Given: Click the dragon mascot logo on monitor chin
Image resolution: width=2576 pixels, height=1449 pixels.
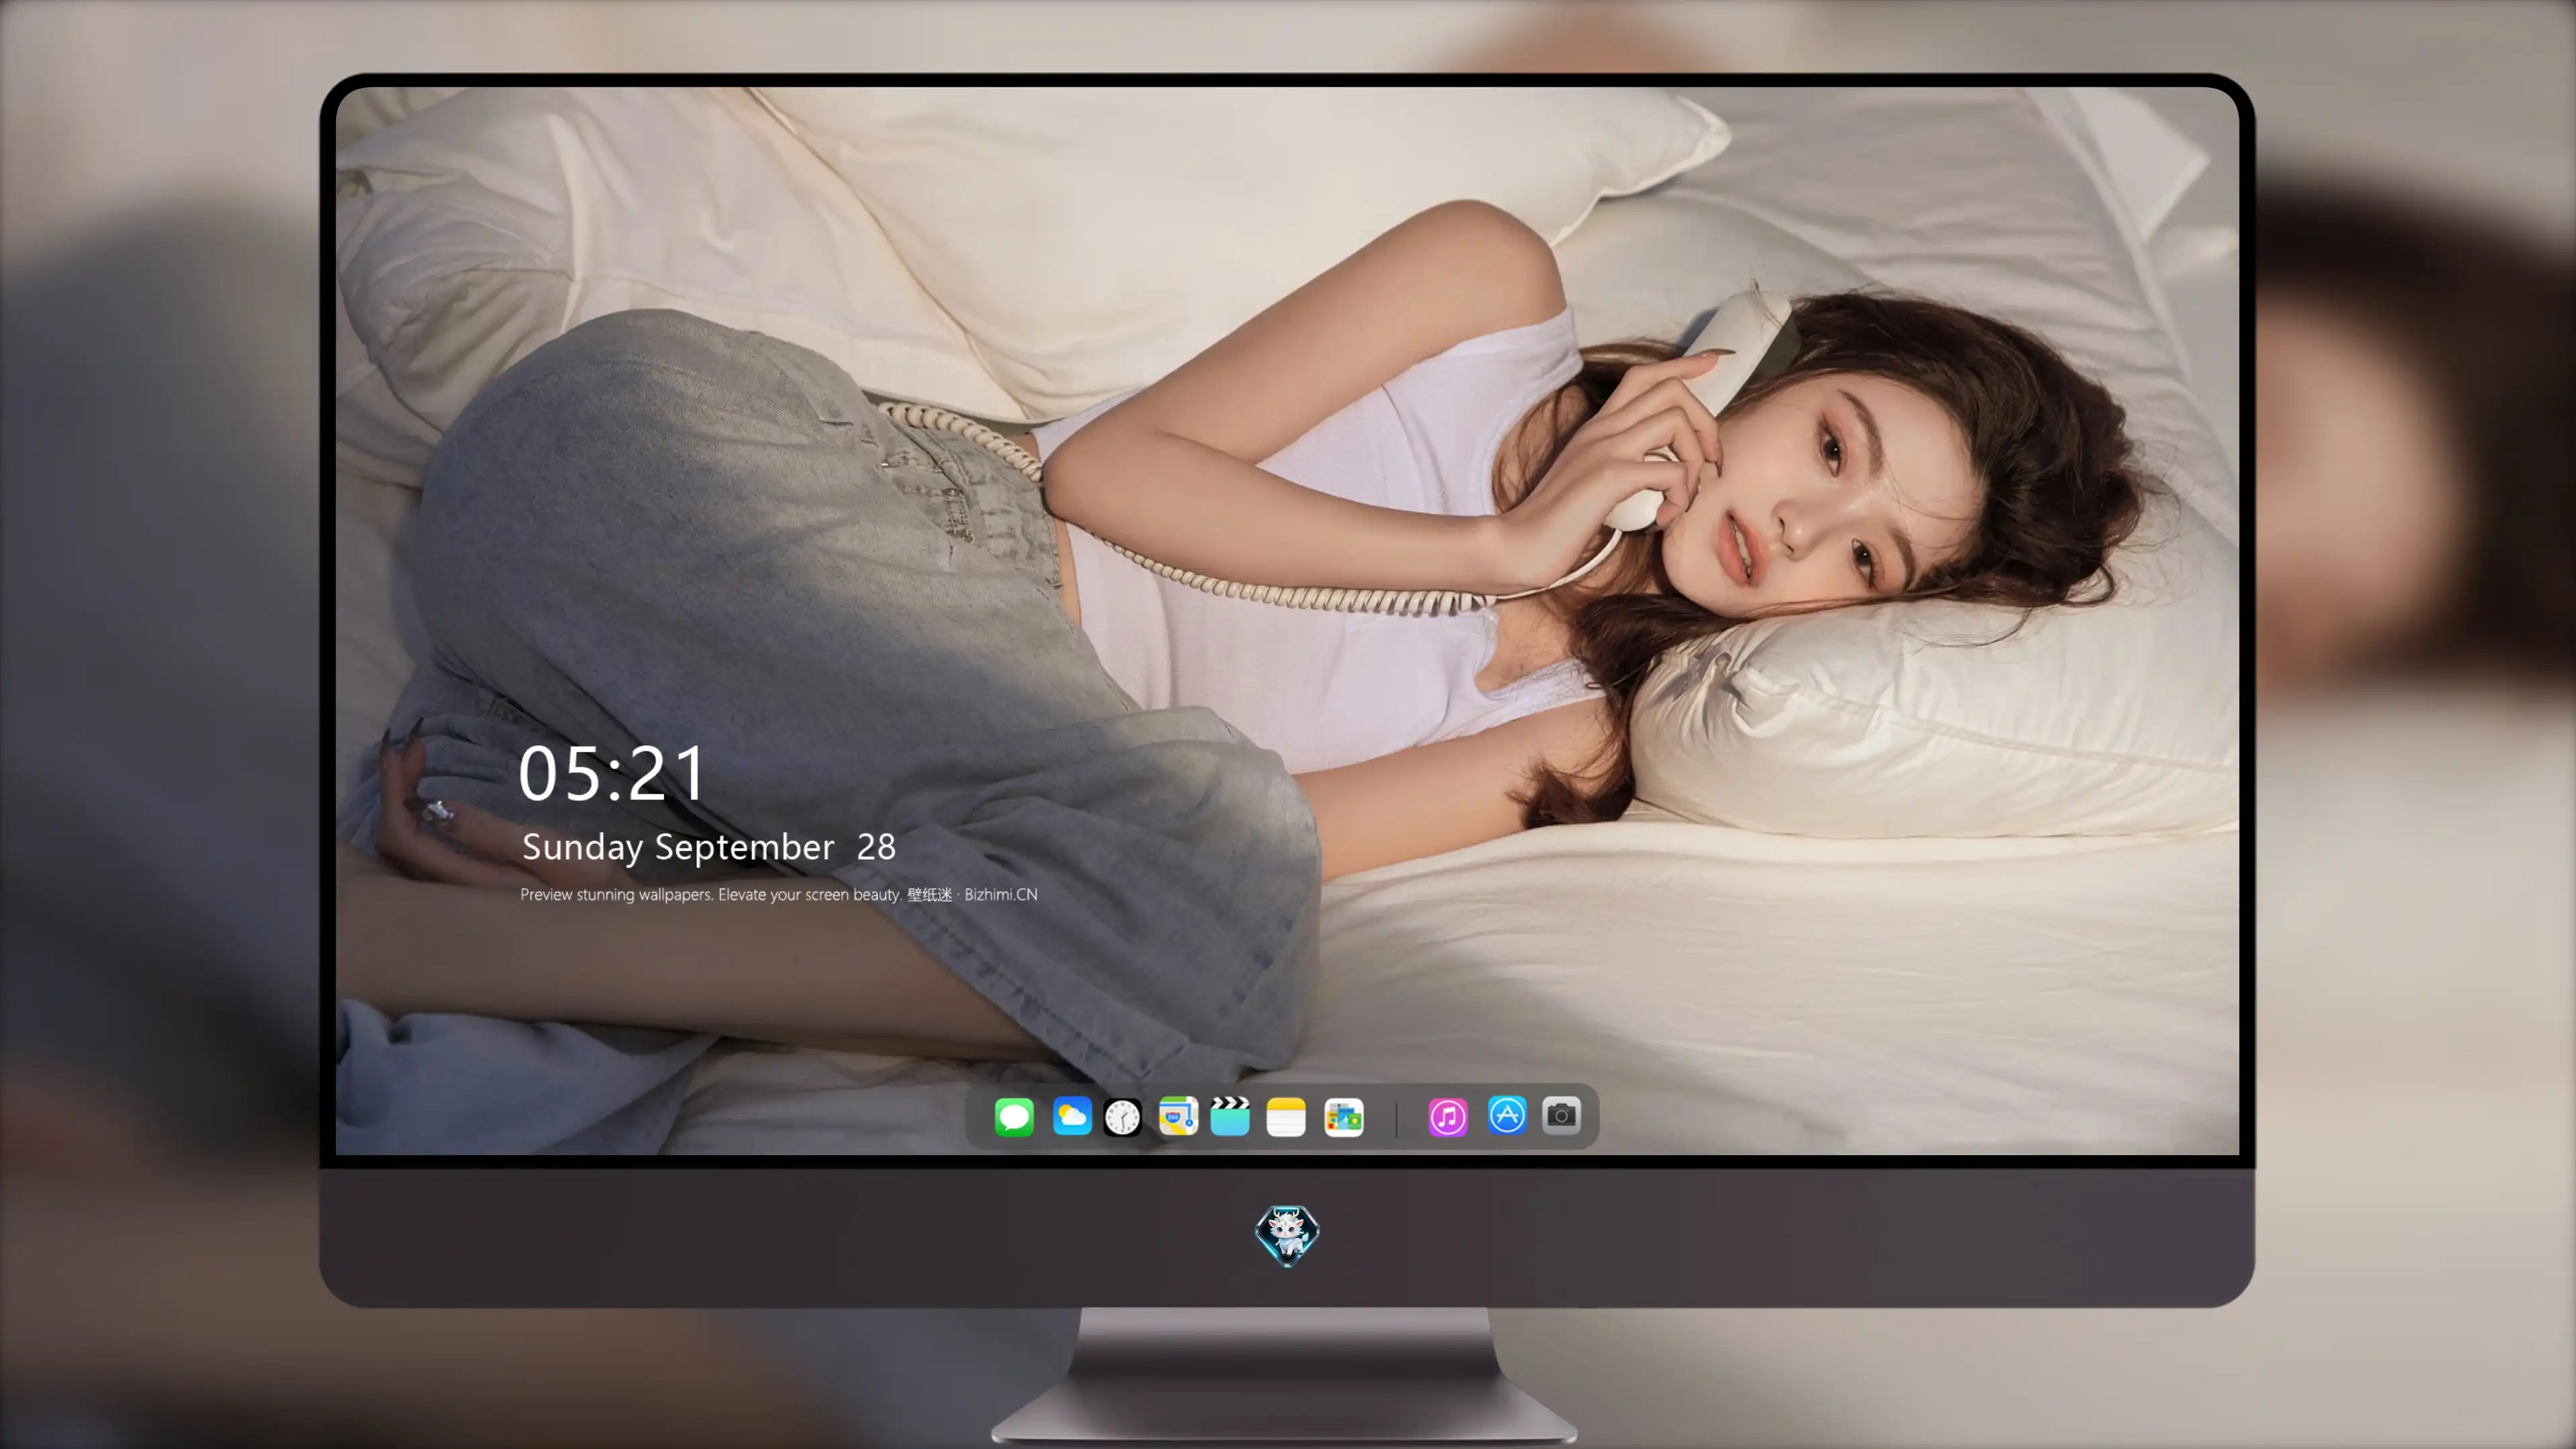Looking at the screenshot, I should pos(1287,1235).
